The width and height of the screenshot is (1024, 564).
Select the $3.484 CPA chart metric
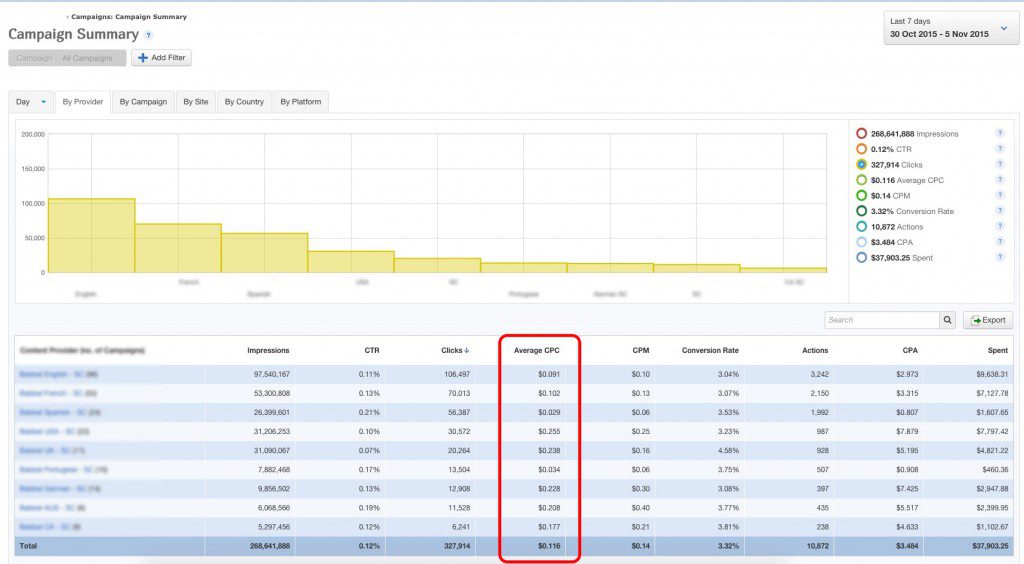tap(861, 242)
